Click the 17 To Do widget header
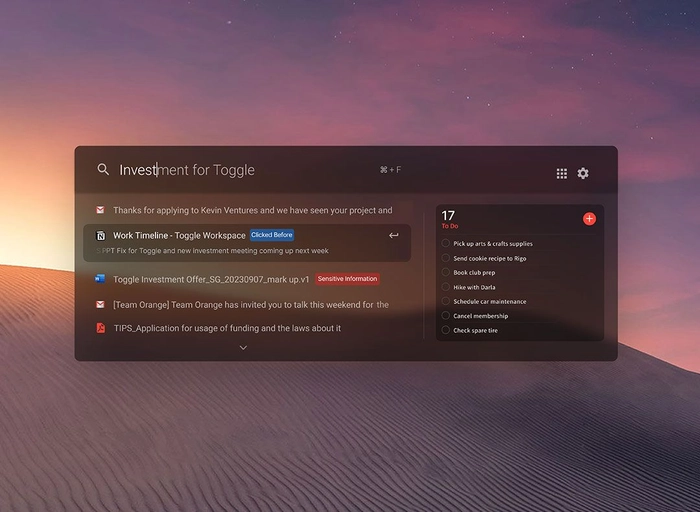 coord(450,219)
